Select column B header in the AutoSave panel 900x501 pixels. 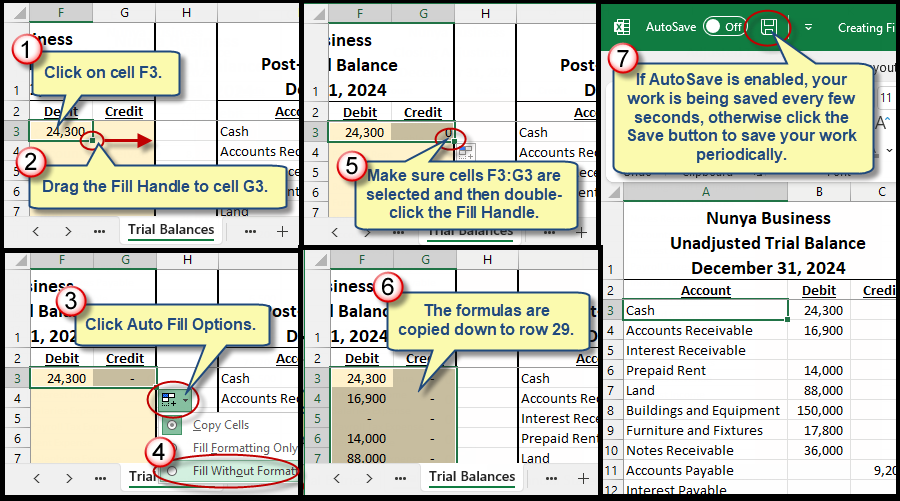[x=819, y=192]
